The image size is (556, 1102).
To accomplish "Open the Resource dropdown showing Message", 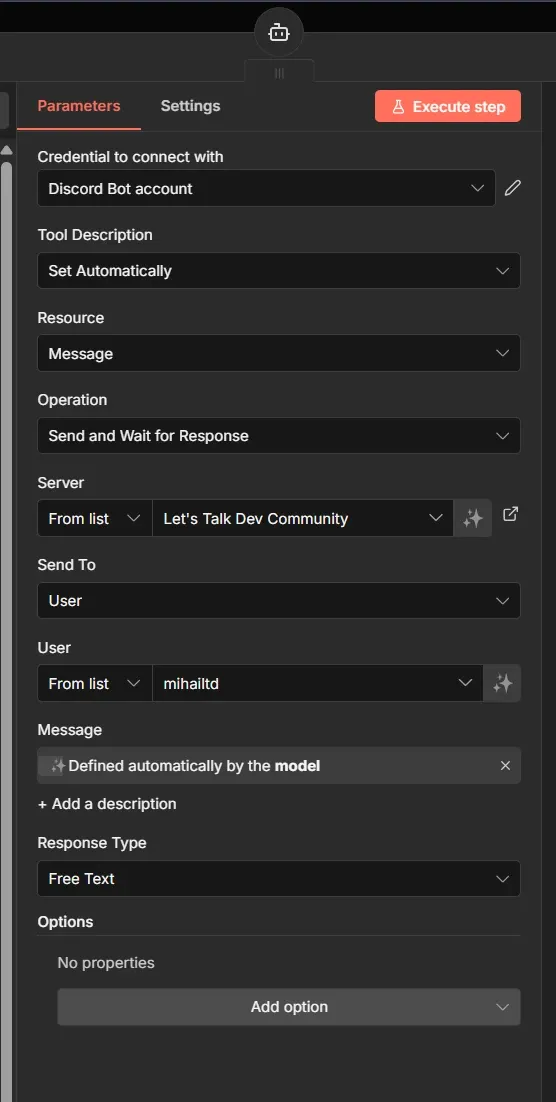I will 279,354.
